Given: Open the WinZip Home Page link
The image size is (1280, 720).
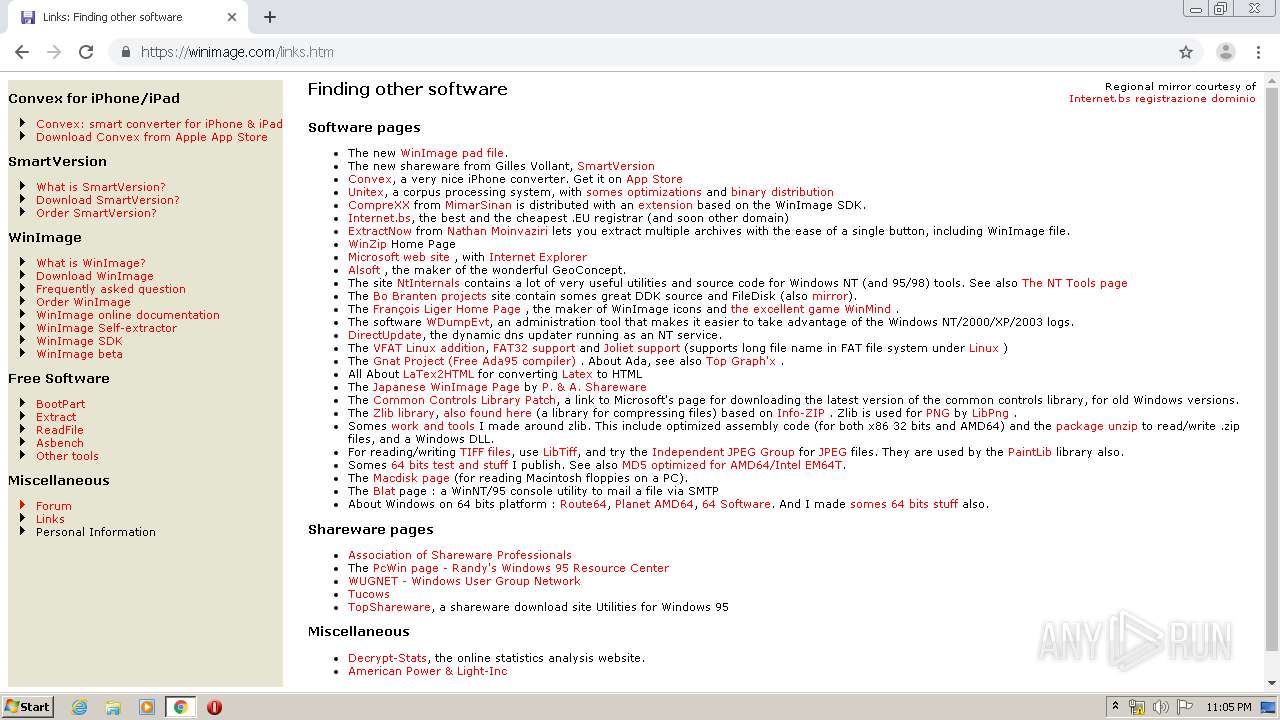Looking at the screenshot, I should [366, 244].
